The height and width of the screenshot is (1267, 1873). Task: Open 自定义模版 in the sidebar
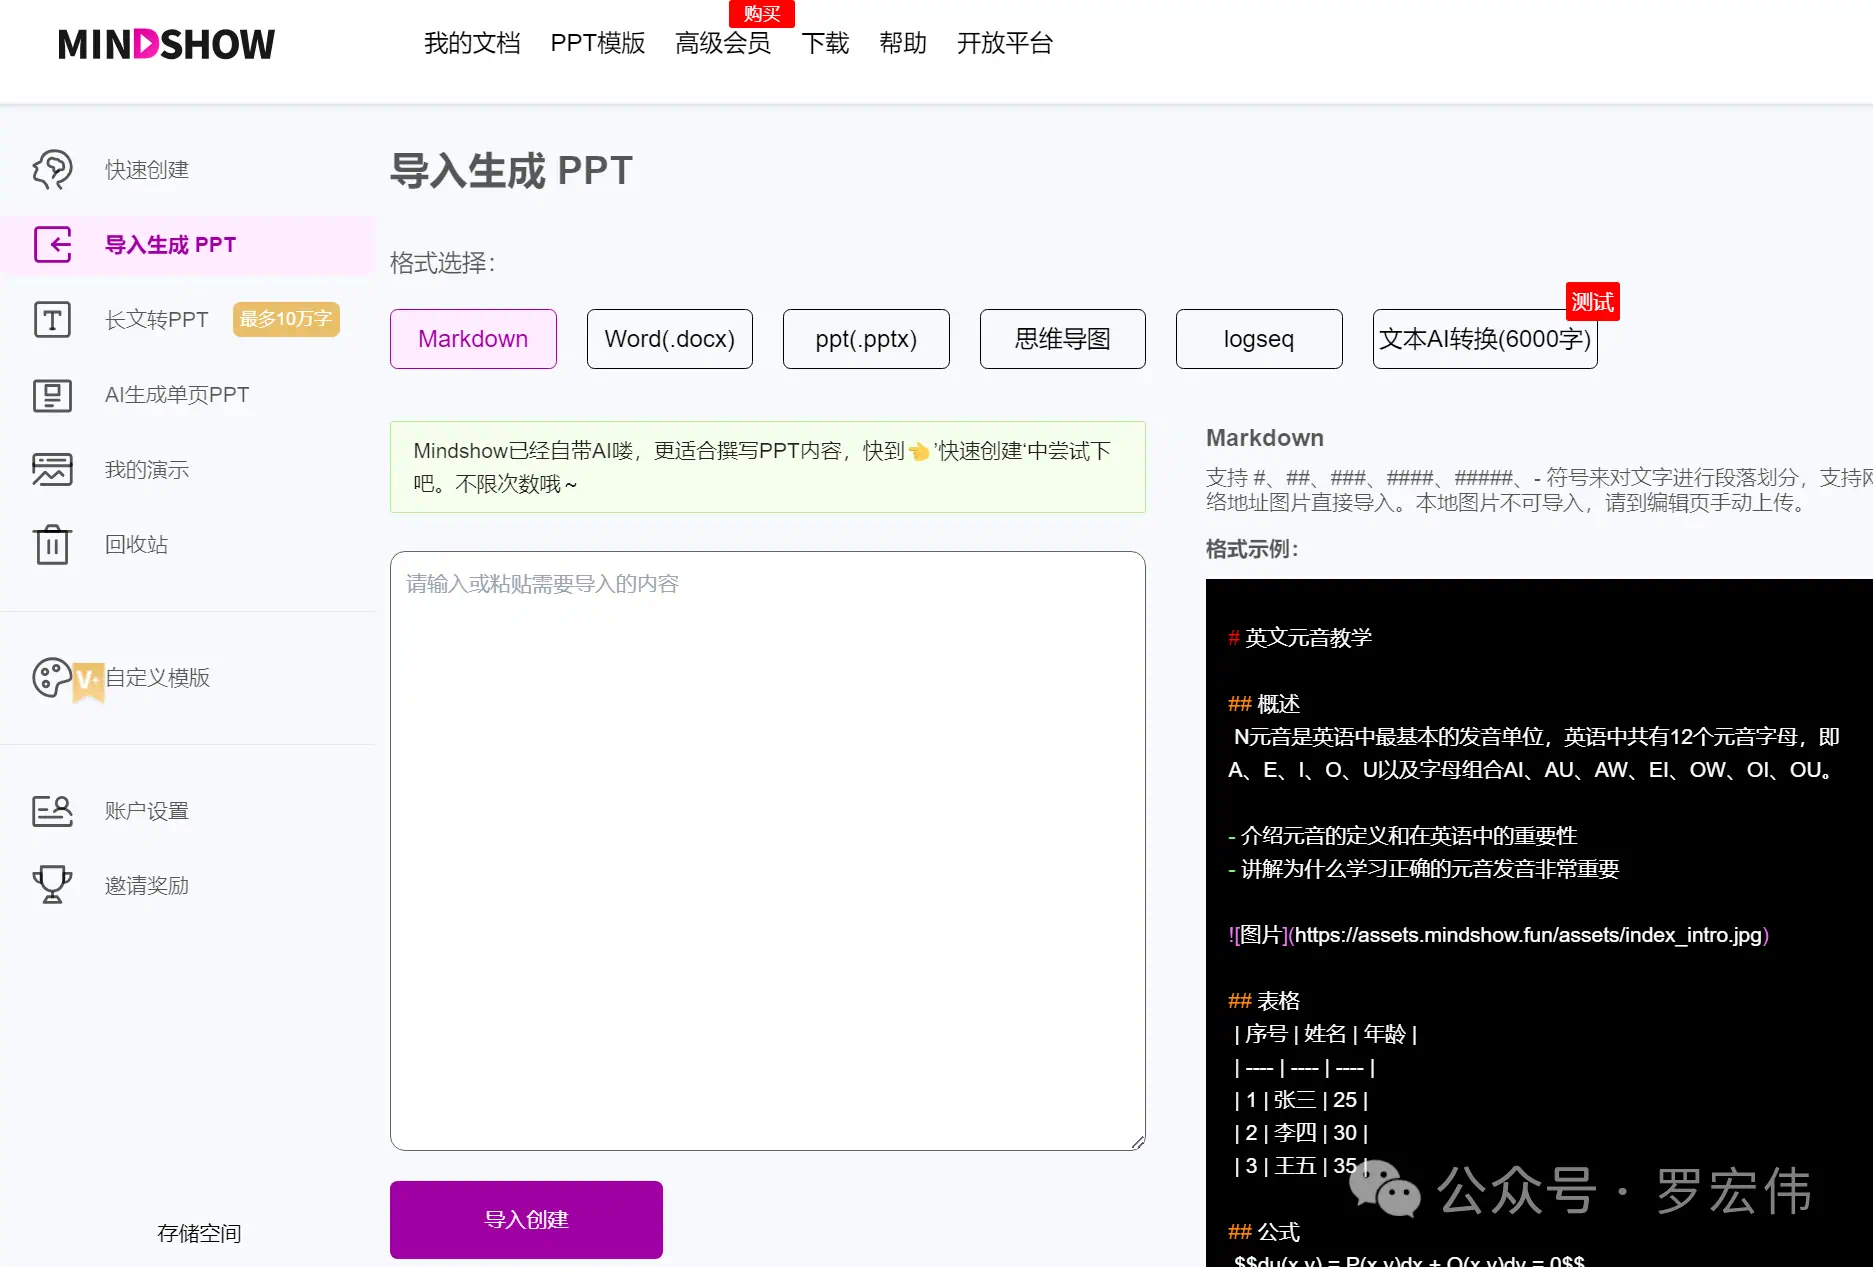[158, 678]
